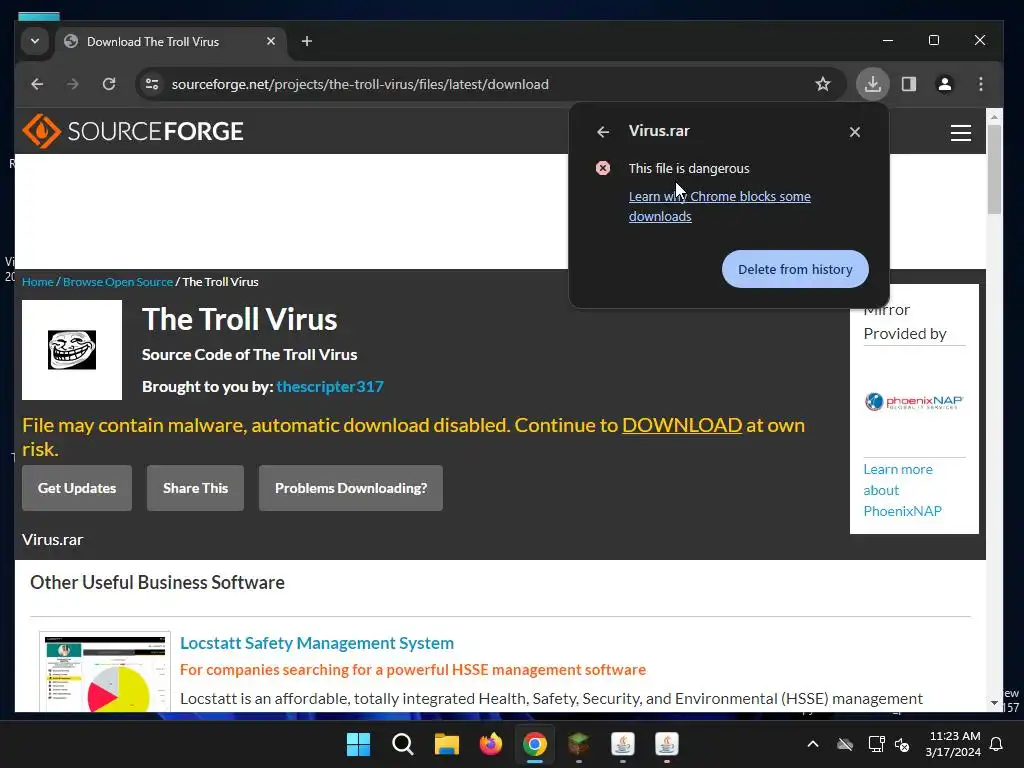The image size is (1024, 768).
Task: Open Locstatt Safety Management System link
Action: (317, 643)
